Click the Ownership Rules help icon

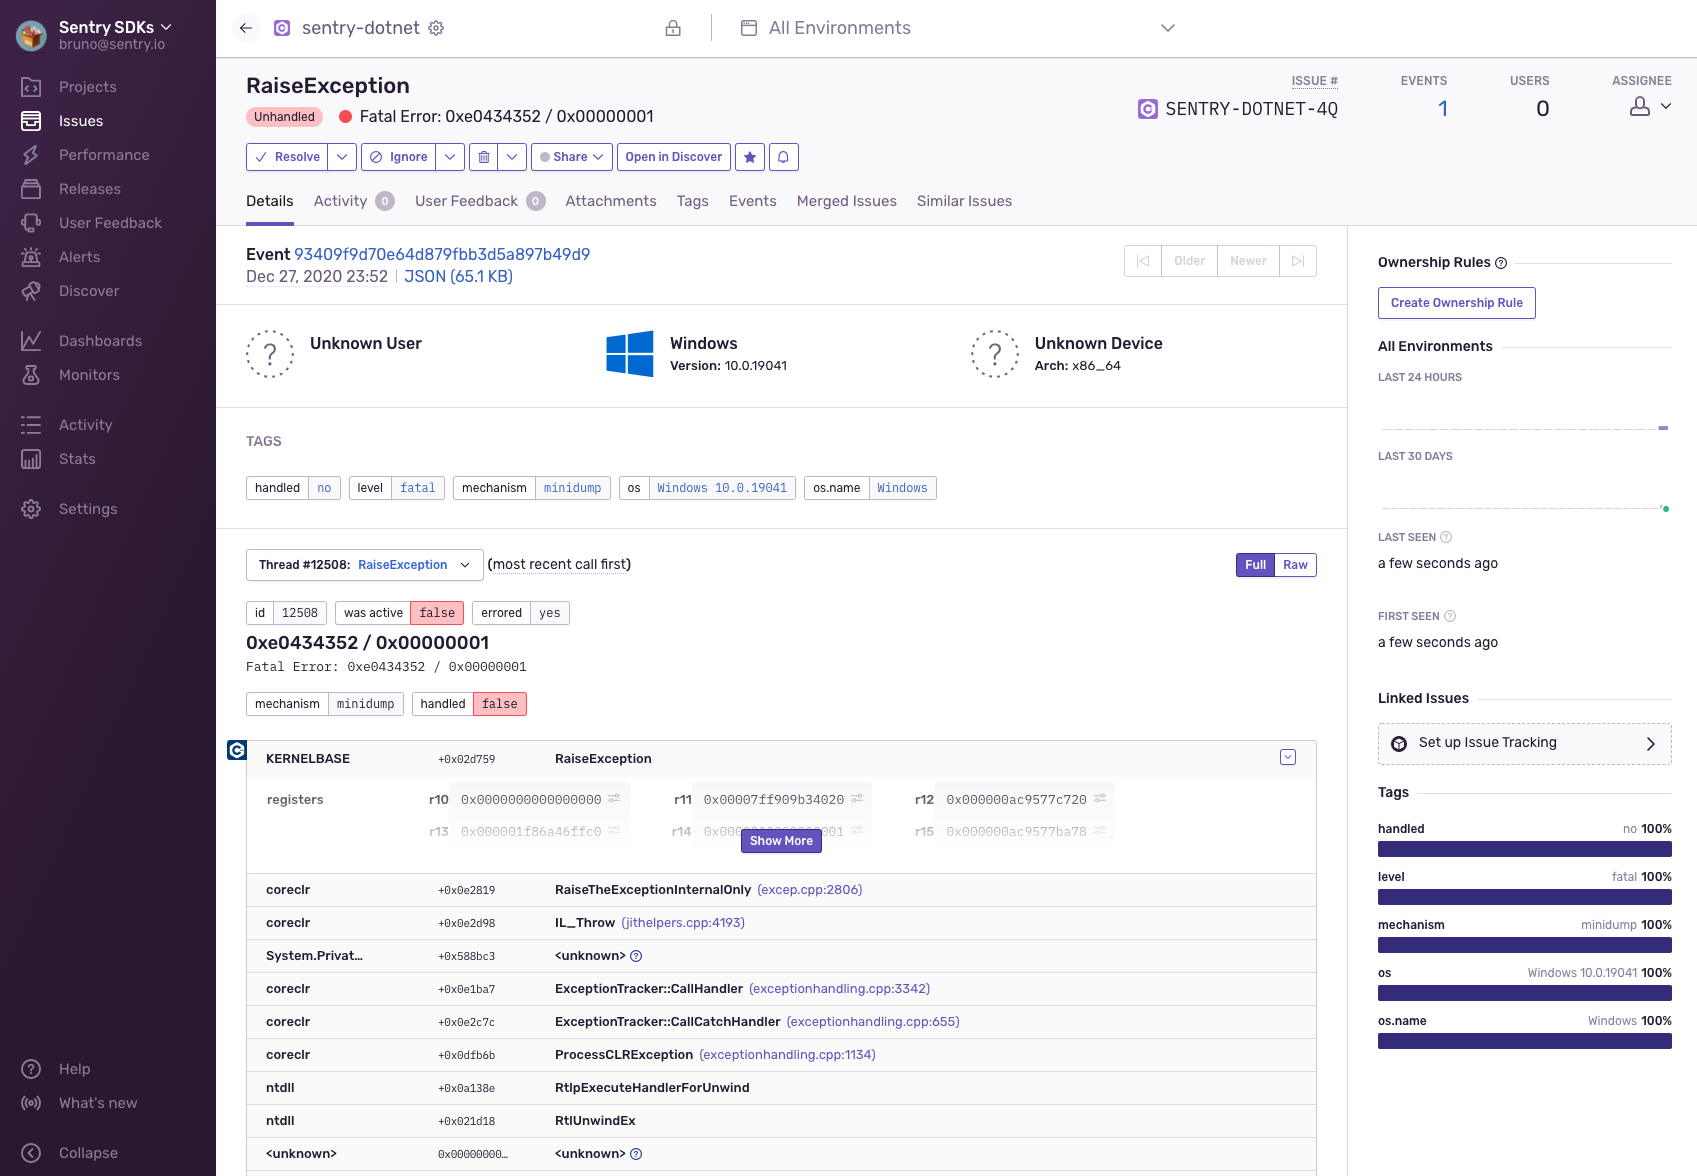(1501, 263)
